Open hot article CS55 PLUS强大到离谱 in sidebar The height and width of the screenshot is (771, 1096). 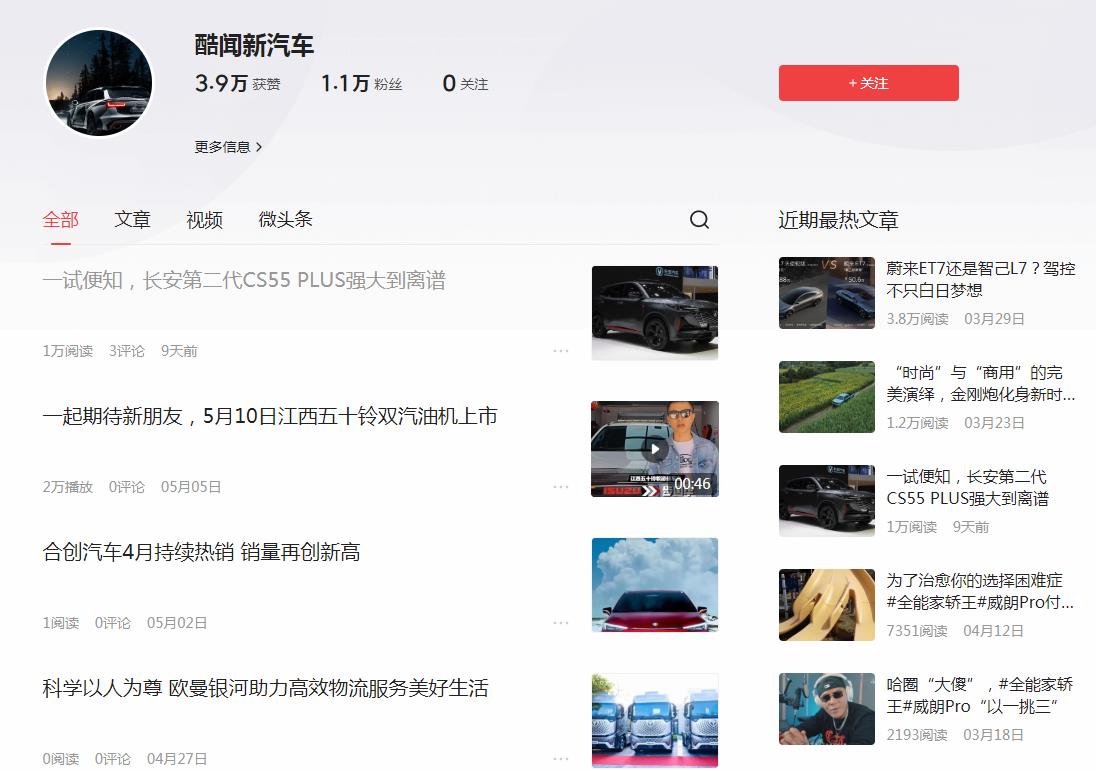click(967, 487)
